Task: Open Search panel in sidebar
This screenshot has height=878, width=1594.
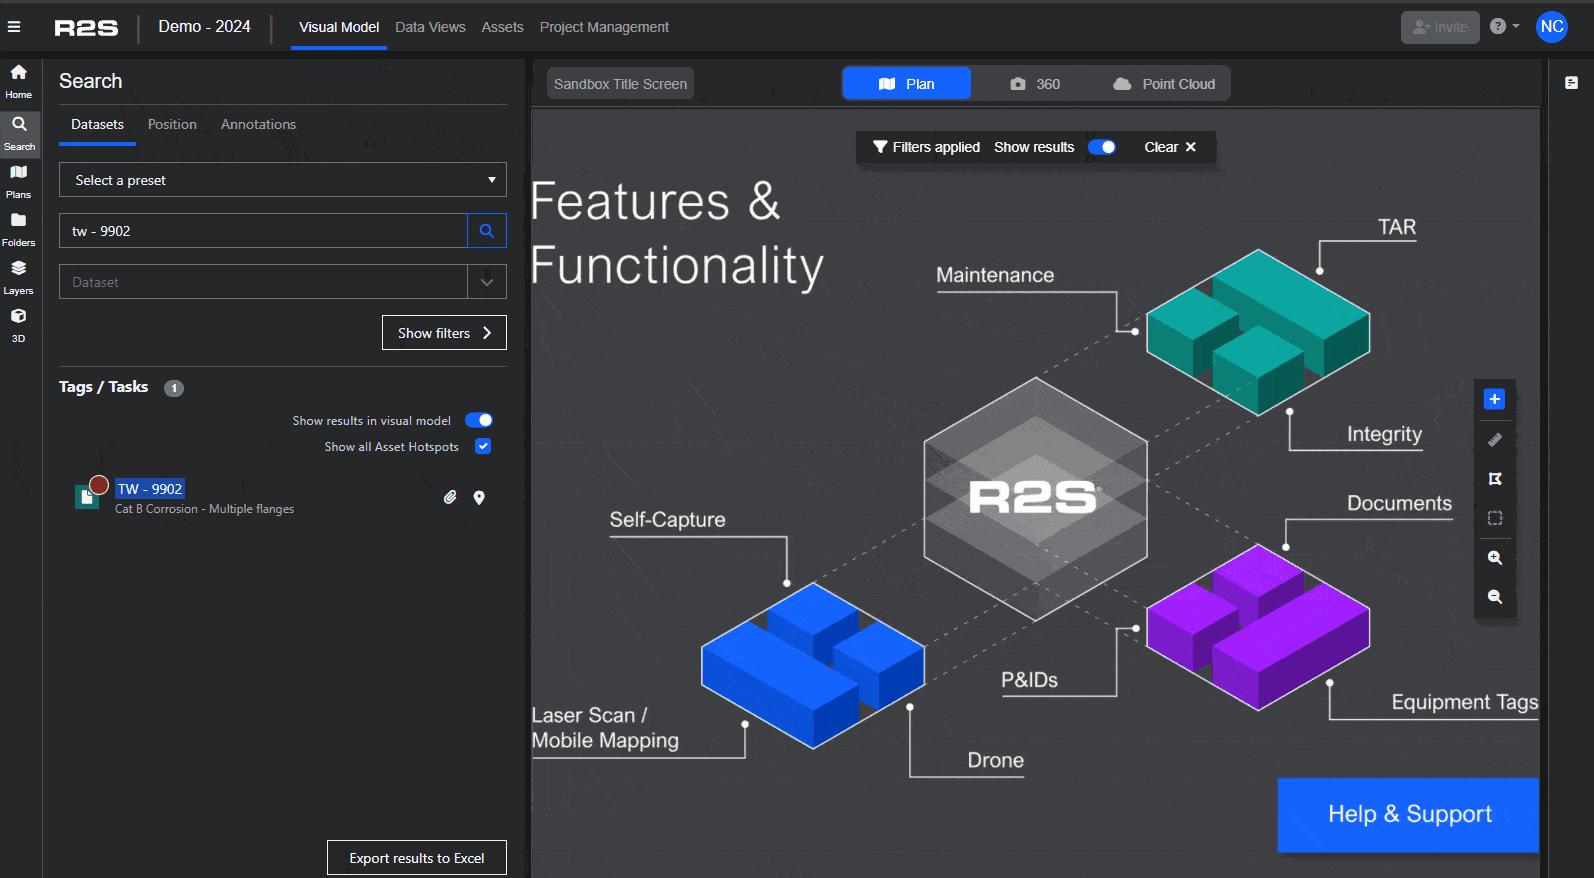Action: coord(19,133)
